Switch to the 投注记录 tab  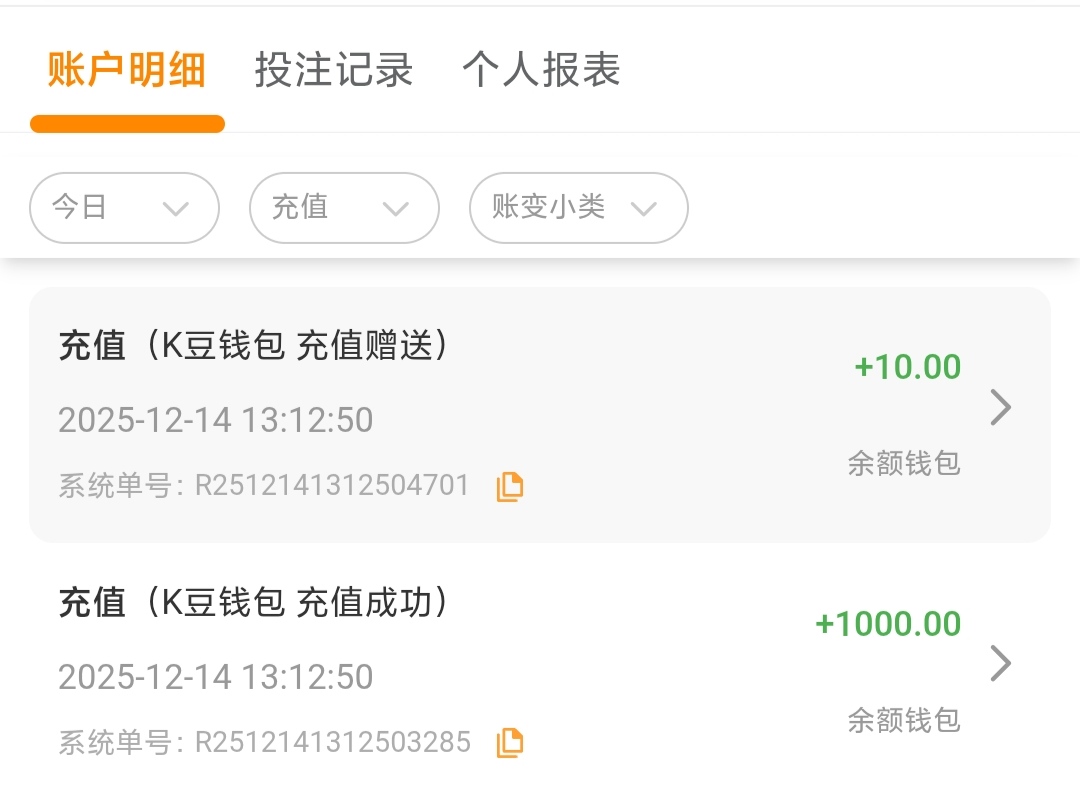pyautogui.click(x=334, y=71)
